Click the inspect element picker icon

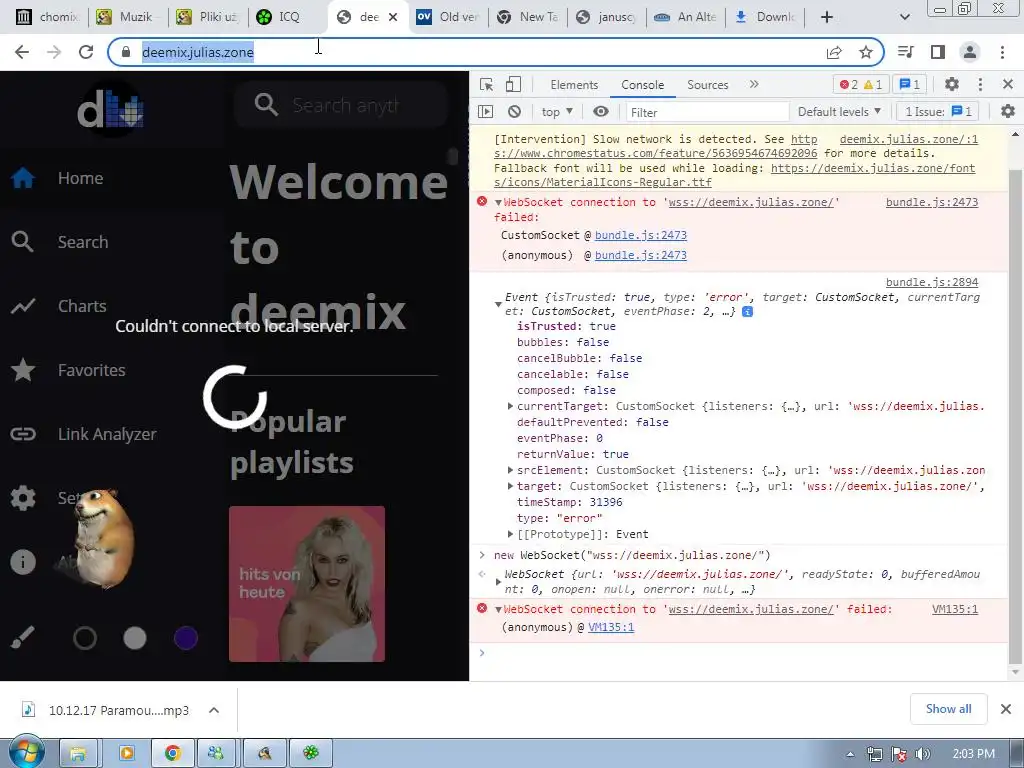pyautogui.click(x=486, y=84)
